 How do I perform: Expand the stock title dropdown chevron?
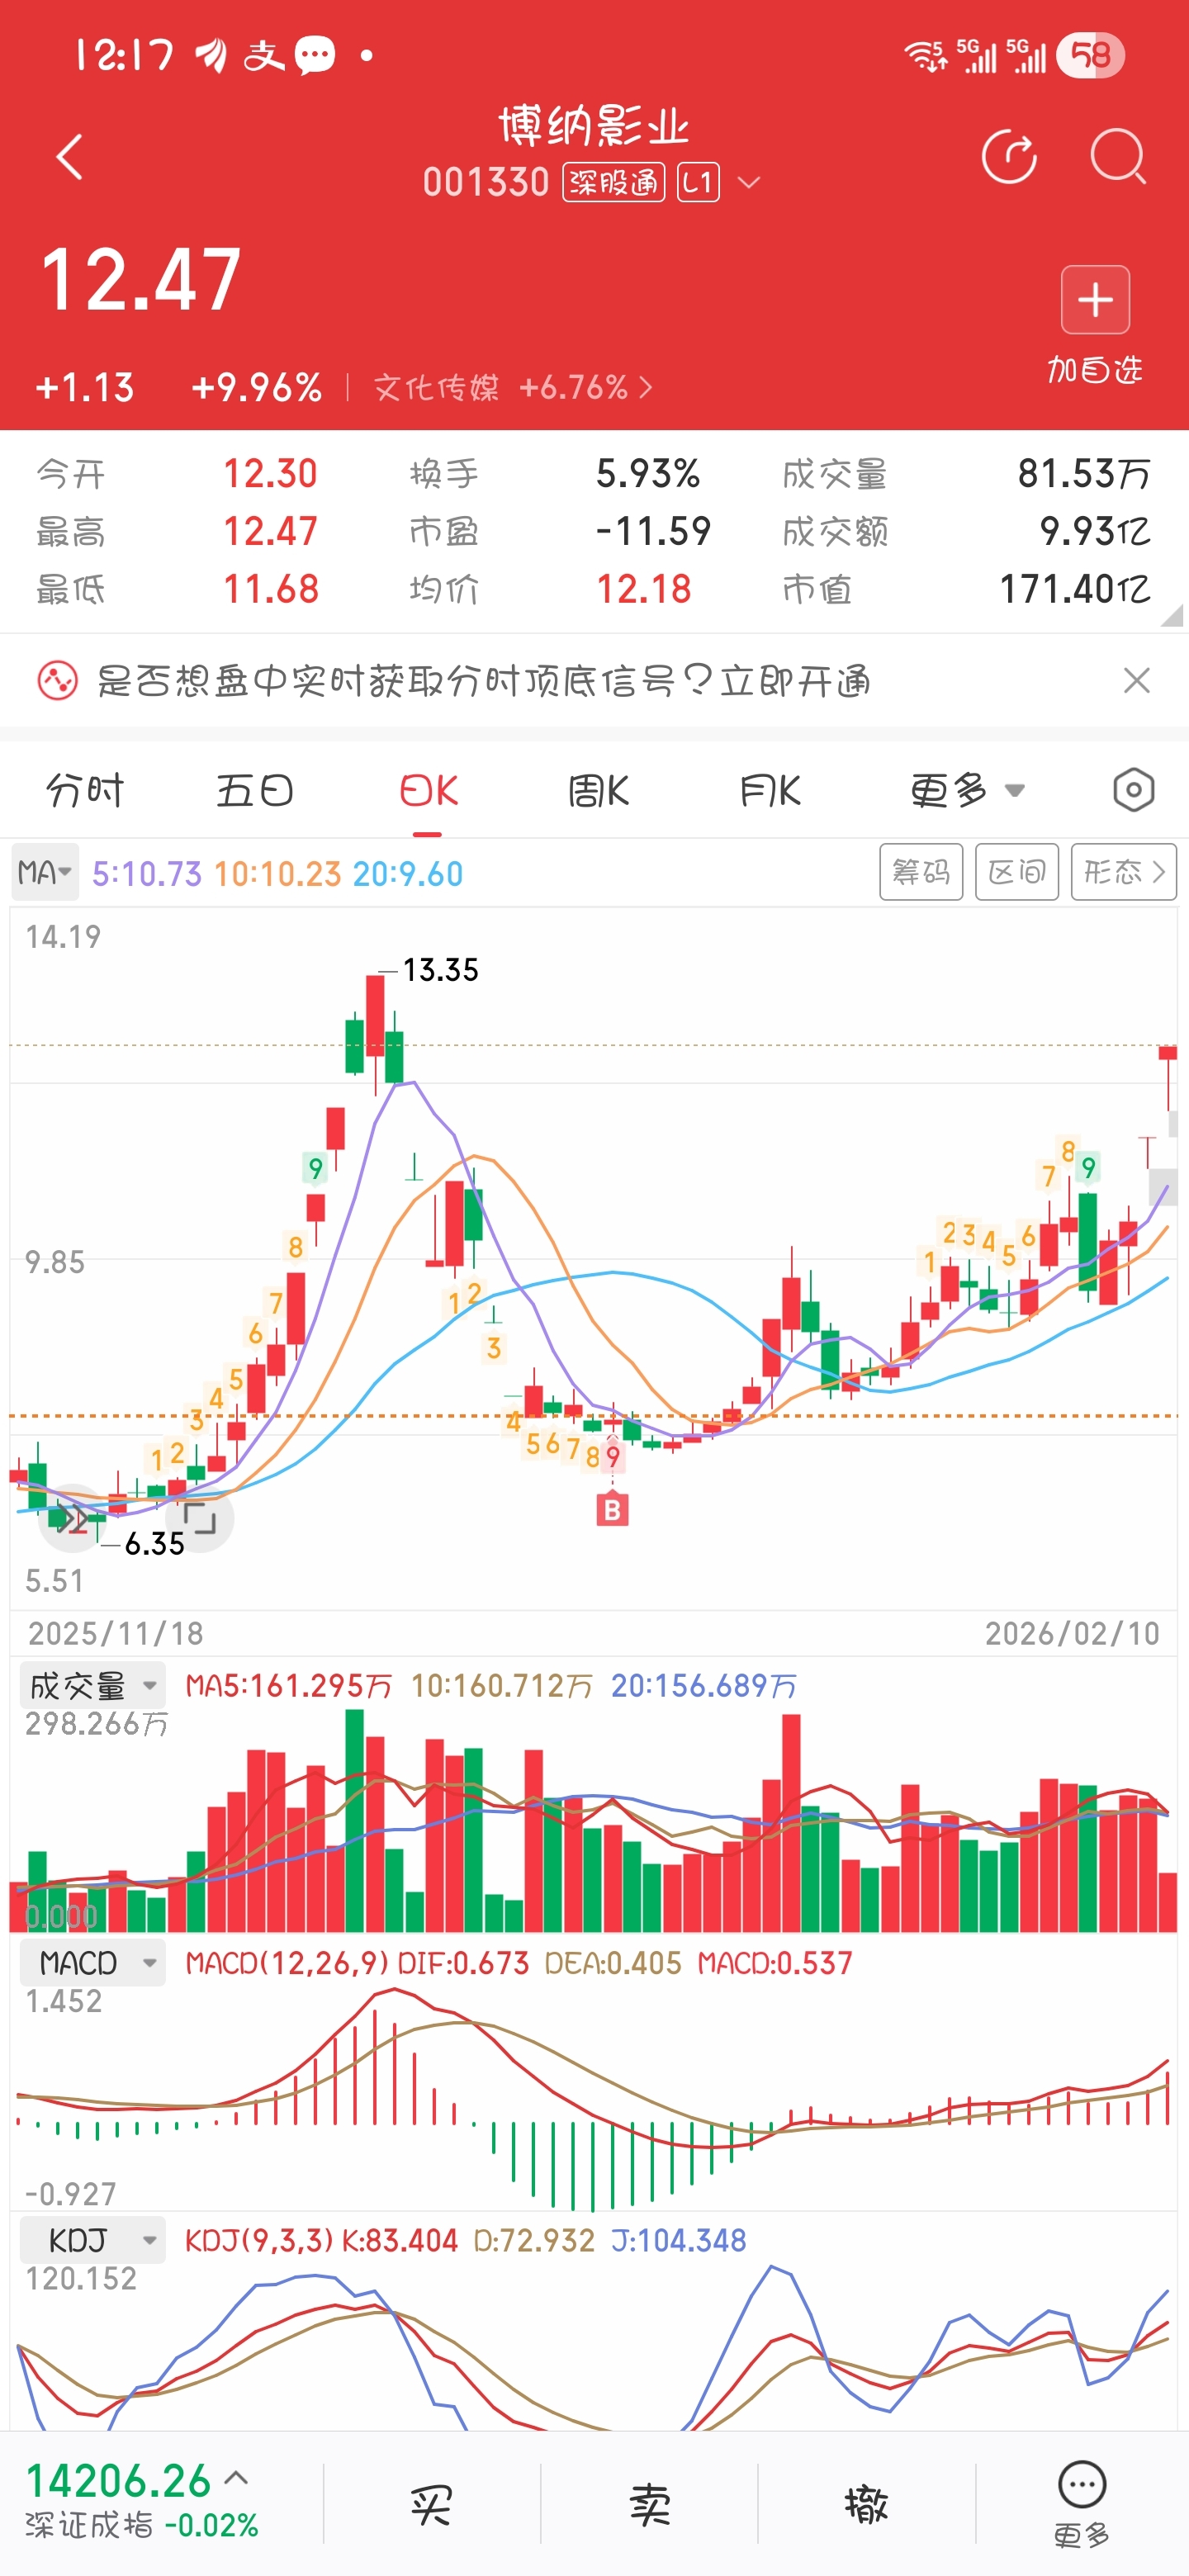(x=748, y=183)
